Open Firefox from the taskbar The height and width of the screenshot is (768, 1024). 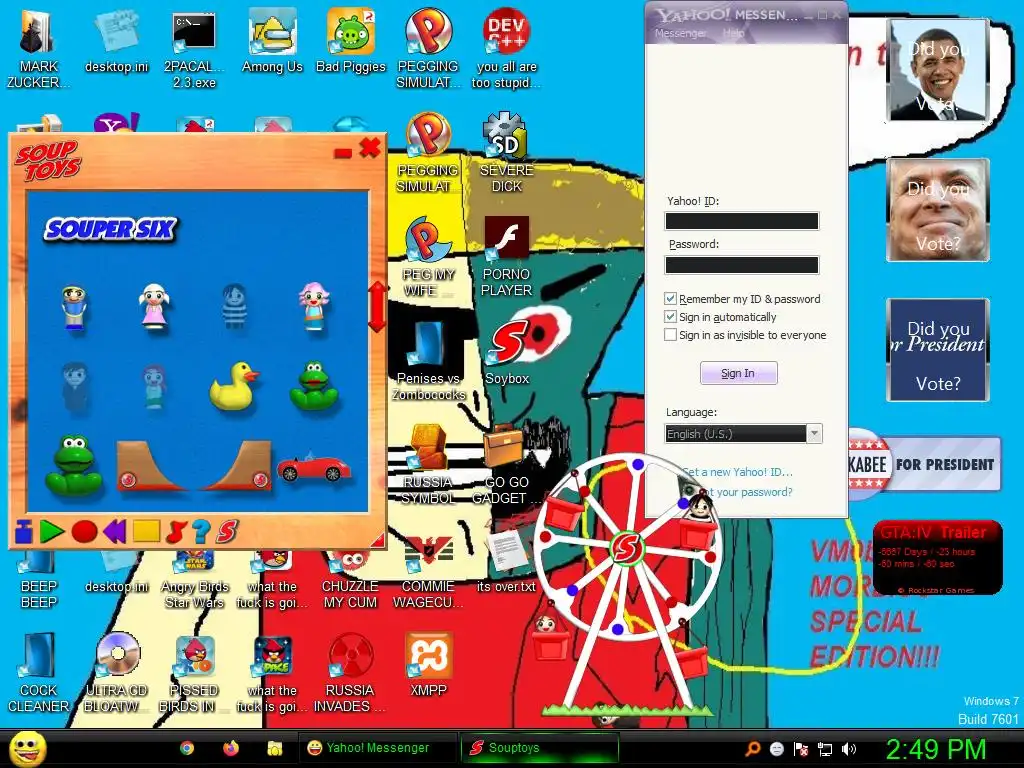[x=231, y=748]
